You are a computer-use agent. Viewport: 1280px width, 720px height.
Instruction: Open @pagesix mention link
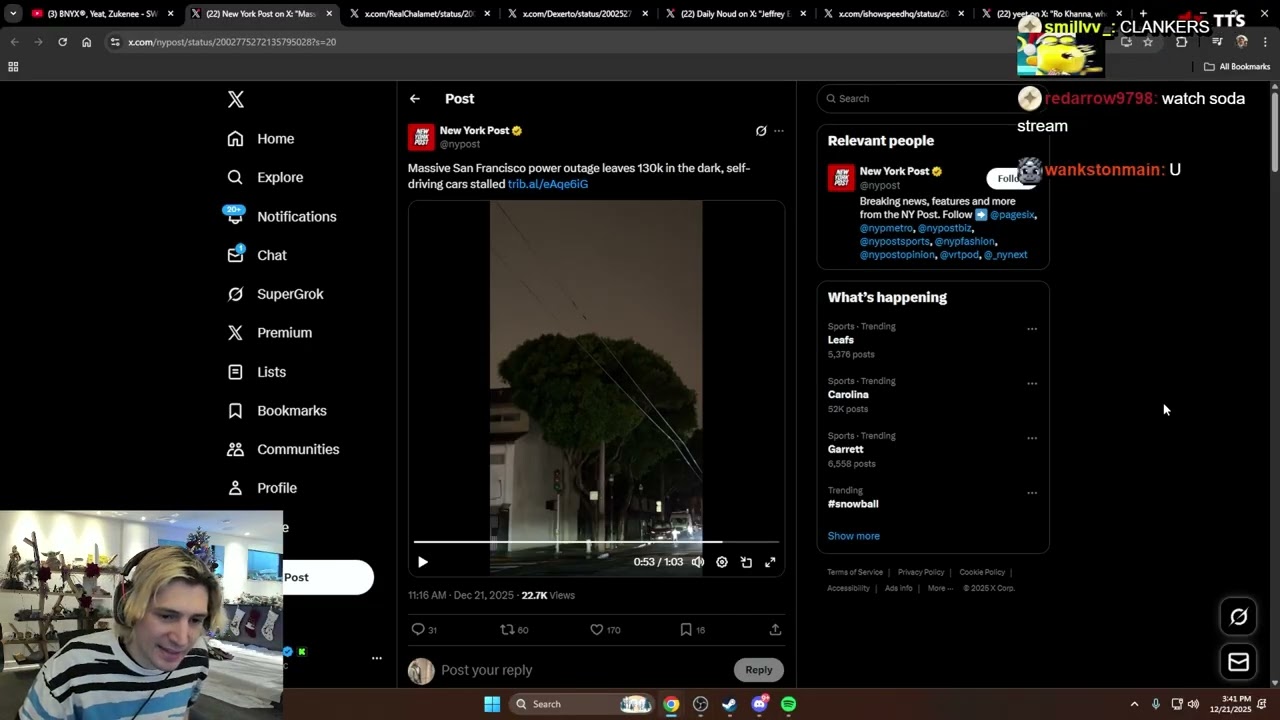point(1012,215)
